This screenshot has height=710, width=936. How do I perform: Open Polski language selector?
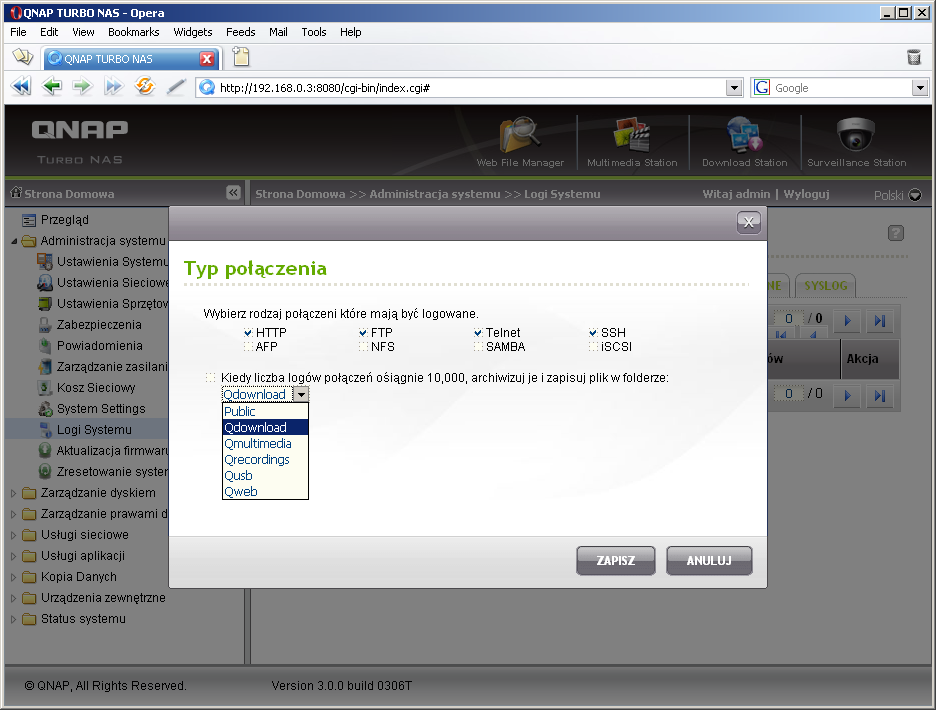point(897,195)
